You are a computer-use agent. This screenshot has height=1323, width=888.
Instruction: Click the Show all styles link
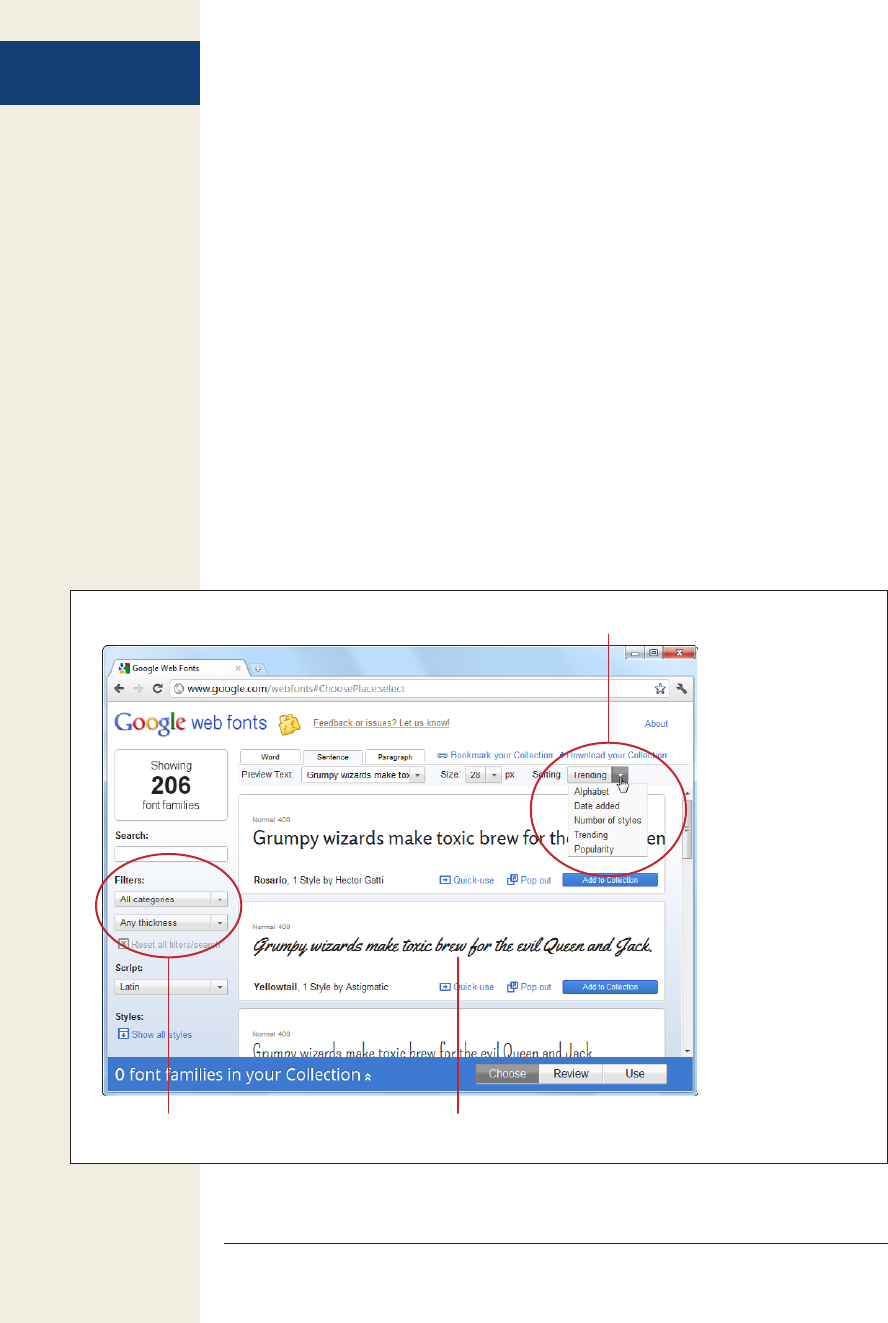[x=162, y=1035]
